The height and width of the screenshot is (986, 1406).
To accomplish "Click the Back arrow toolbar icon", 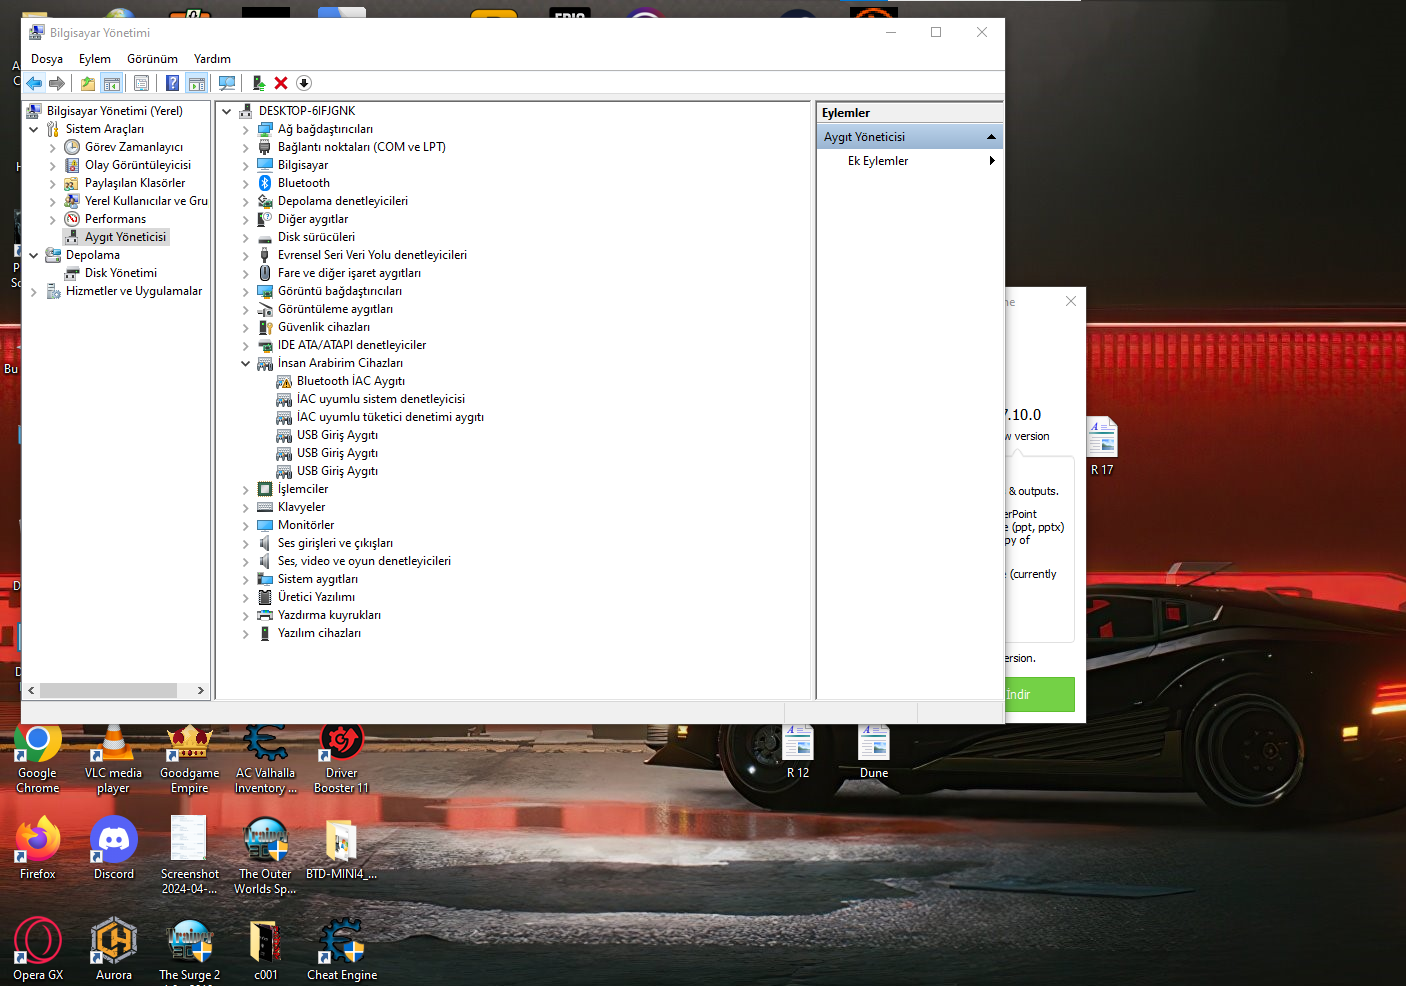I will click(34, 83).
